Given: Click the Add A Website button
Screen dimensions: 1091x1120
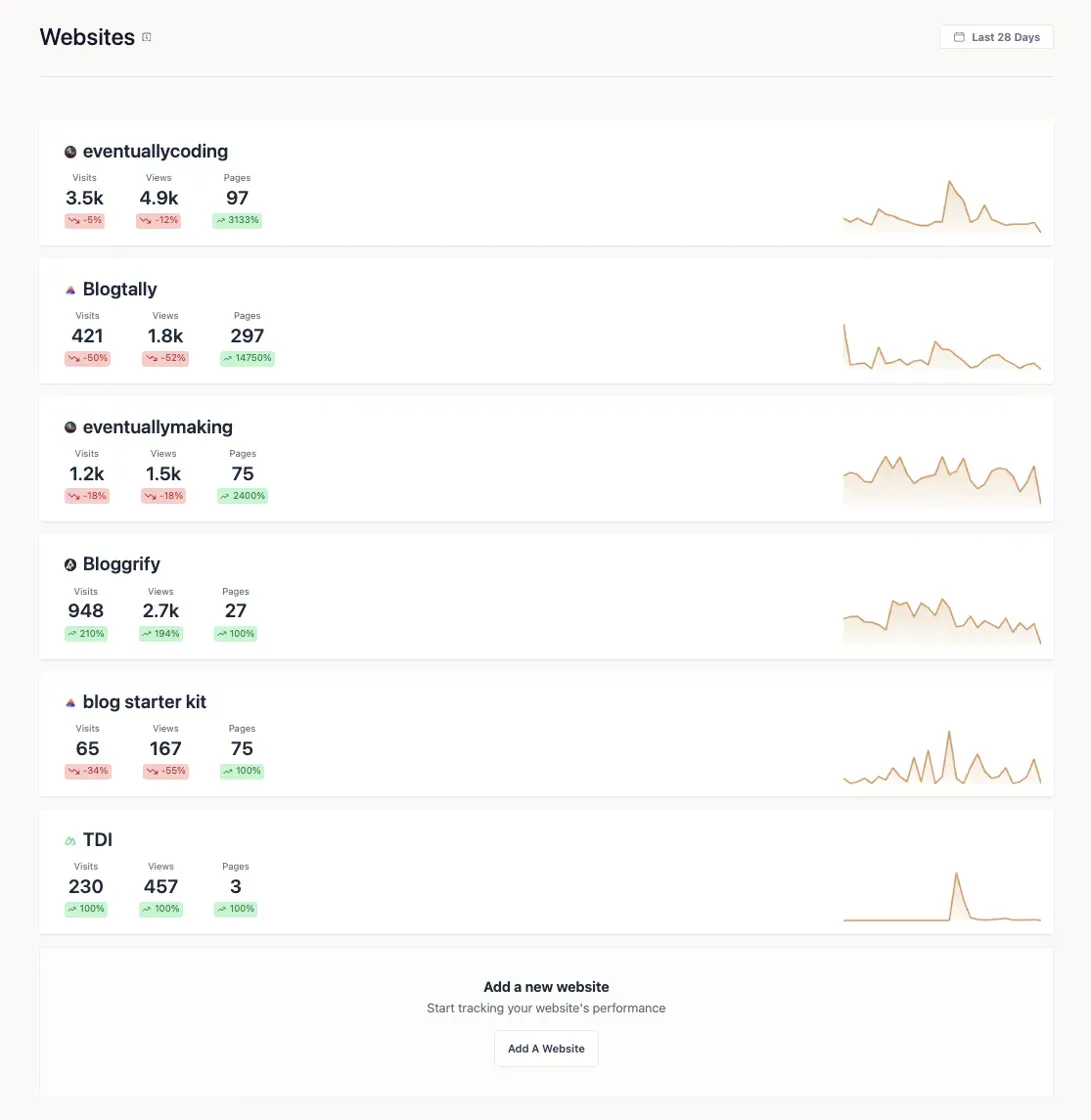Looking at the screenshot, I should pos(545,1048).
